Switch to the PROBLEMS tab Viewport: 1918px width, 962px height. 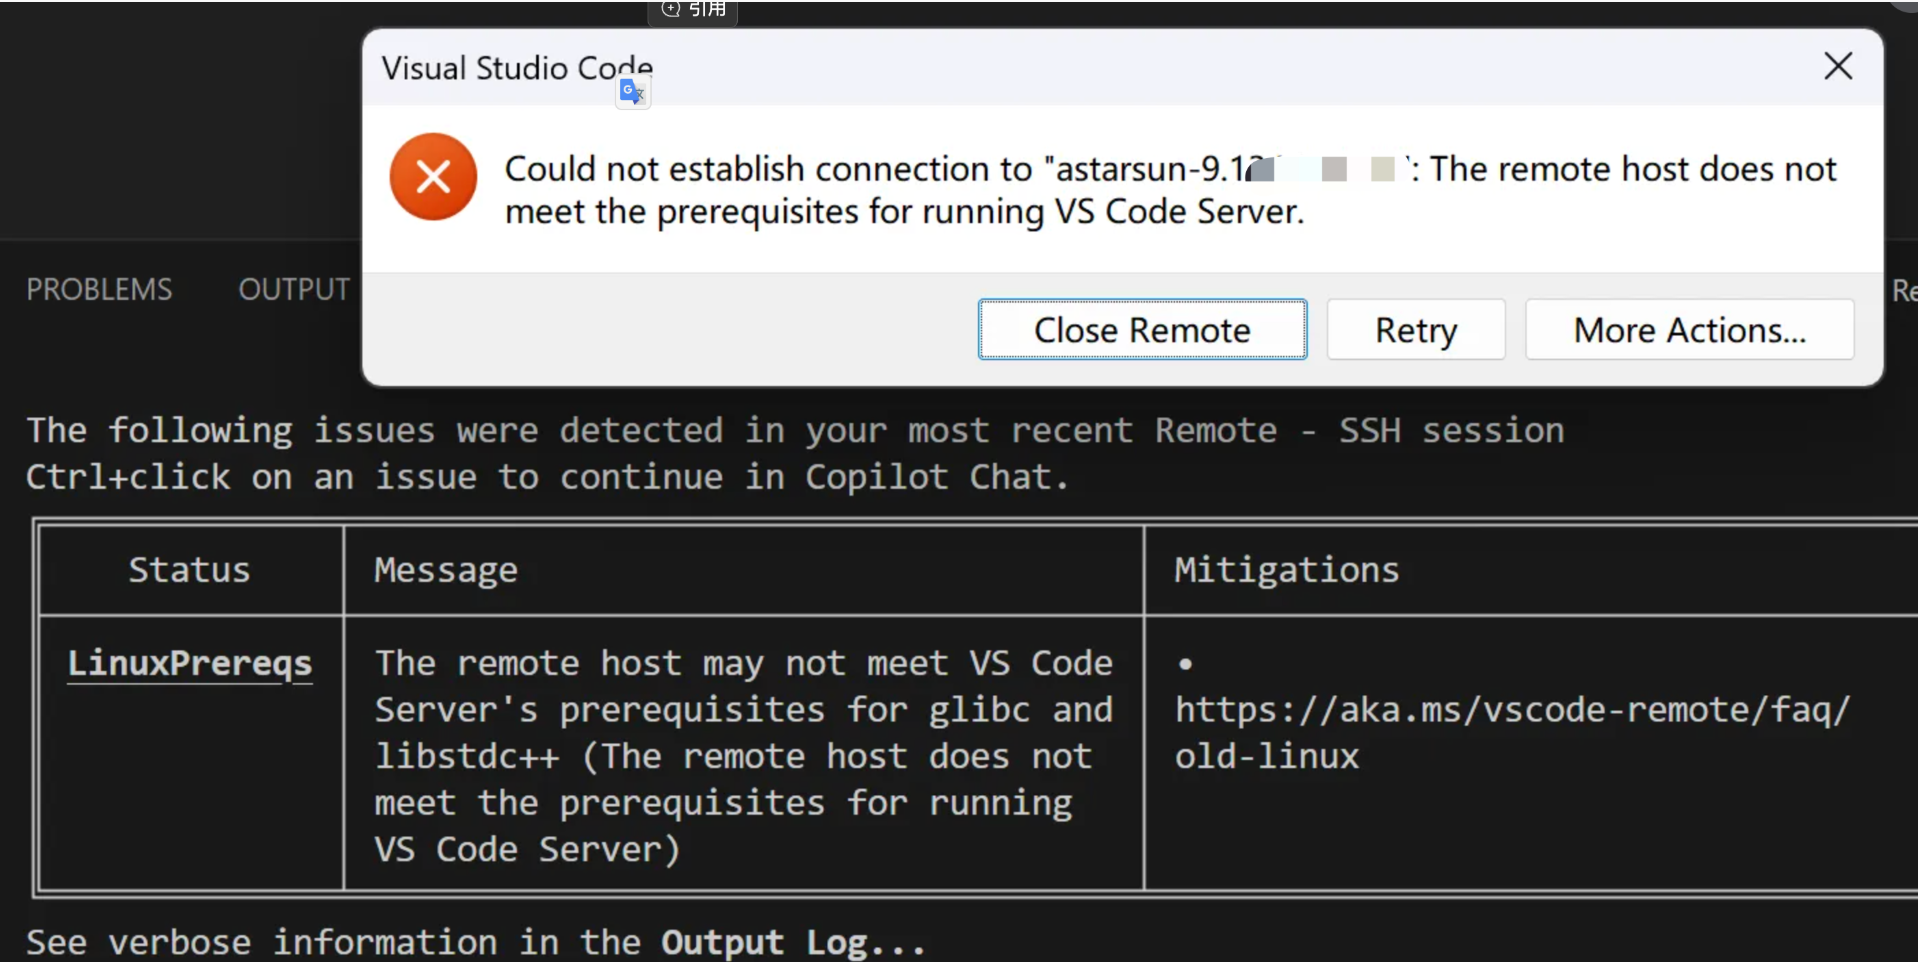tap(99, 289)
